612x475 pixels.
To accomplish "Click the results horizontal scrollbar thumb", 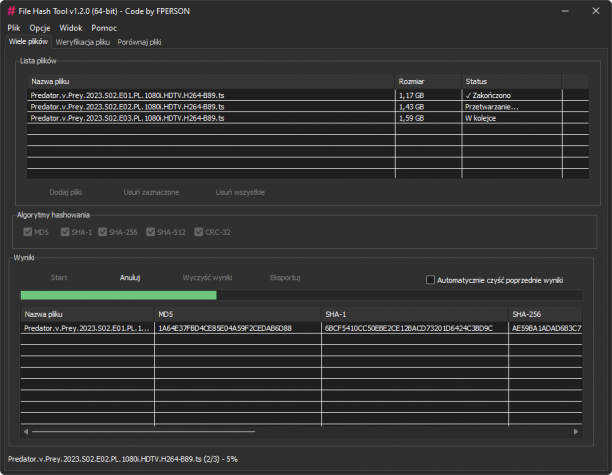I will [144, 432].
